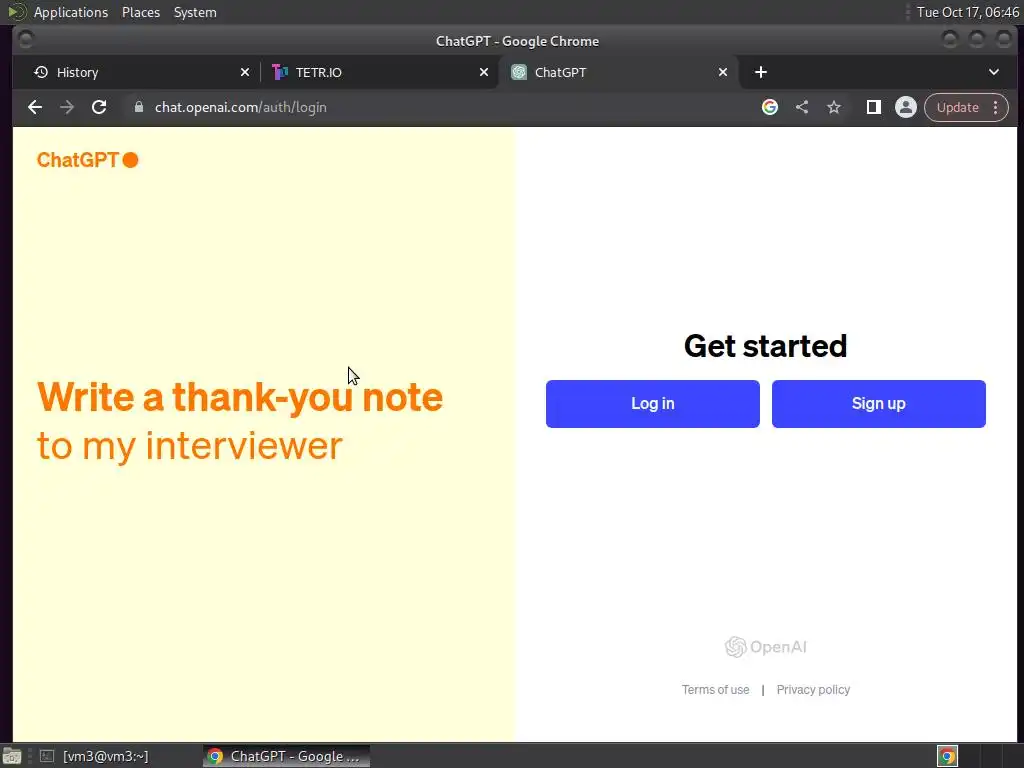
Task: Expand the tab search chevron
Action: [994, 72]
